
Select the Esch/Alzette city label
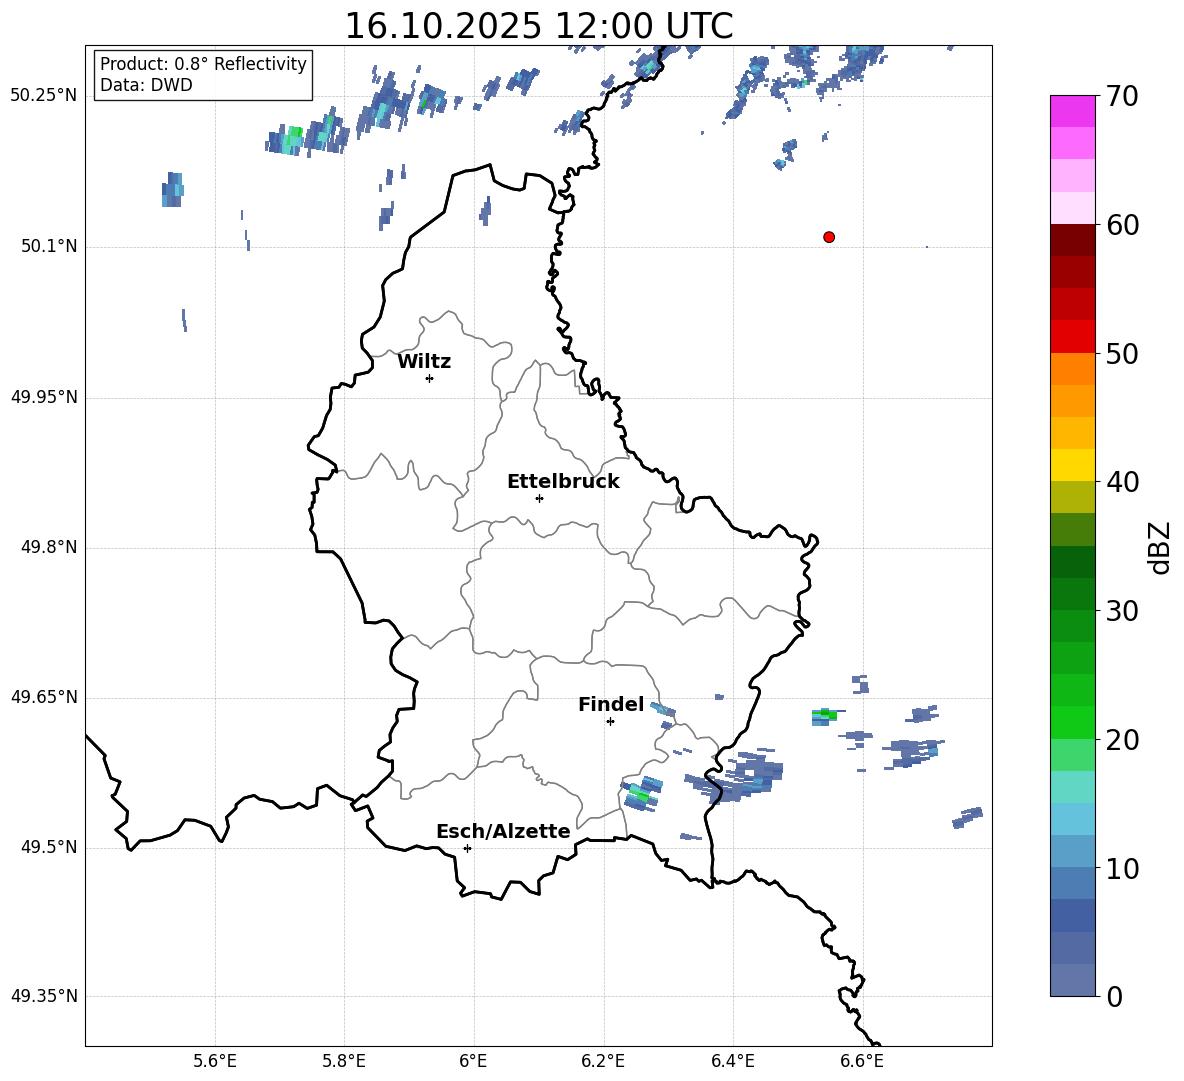(503, 832)
